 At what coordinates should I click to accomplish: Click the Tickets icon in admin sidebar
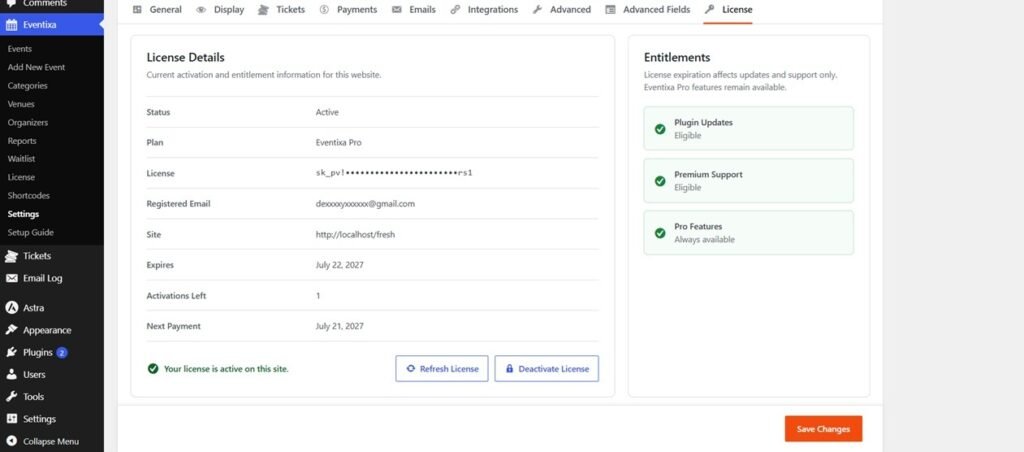[x=11, y=256]
